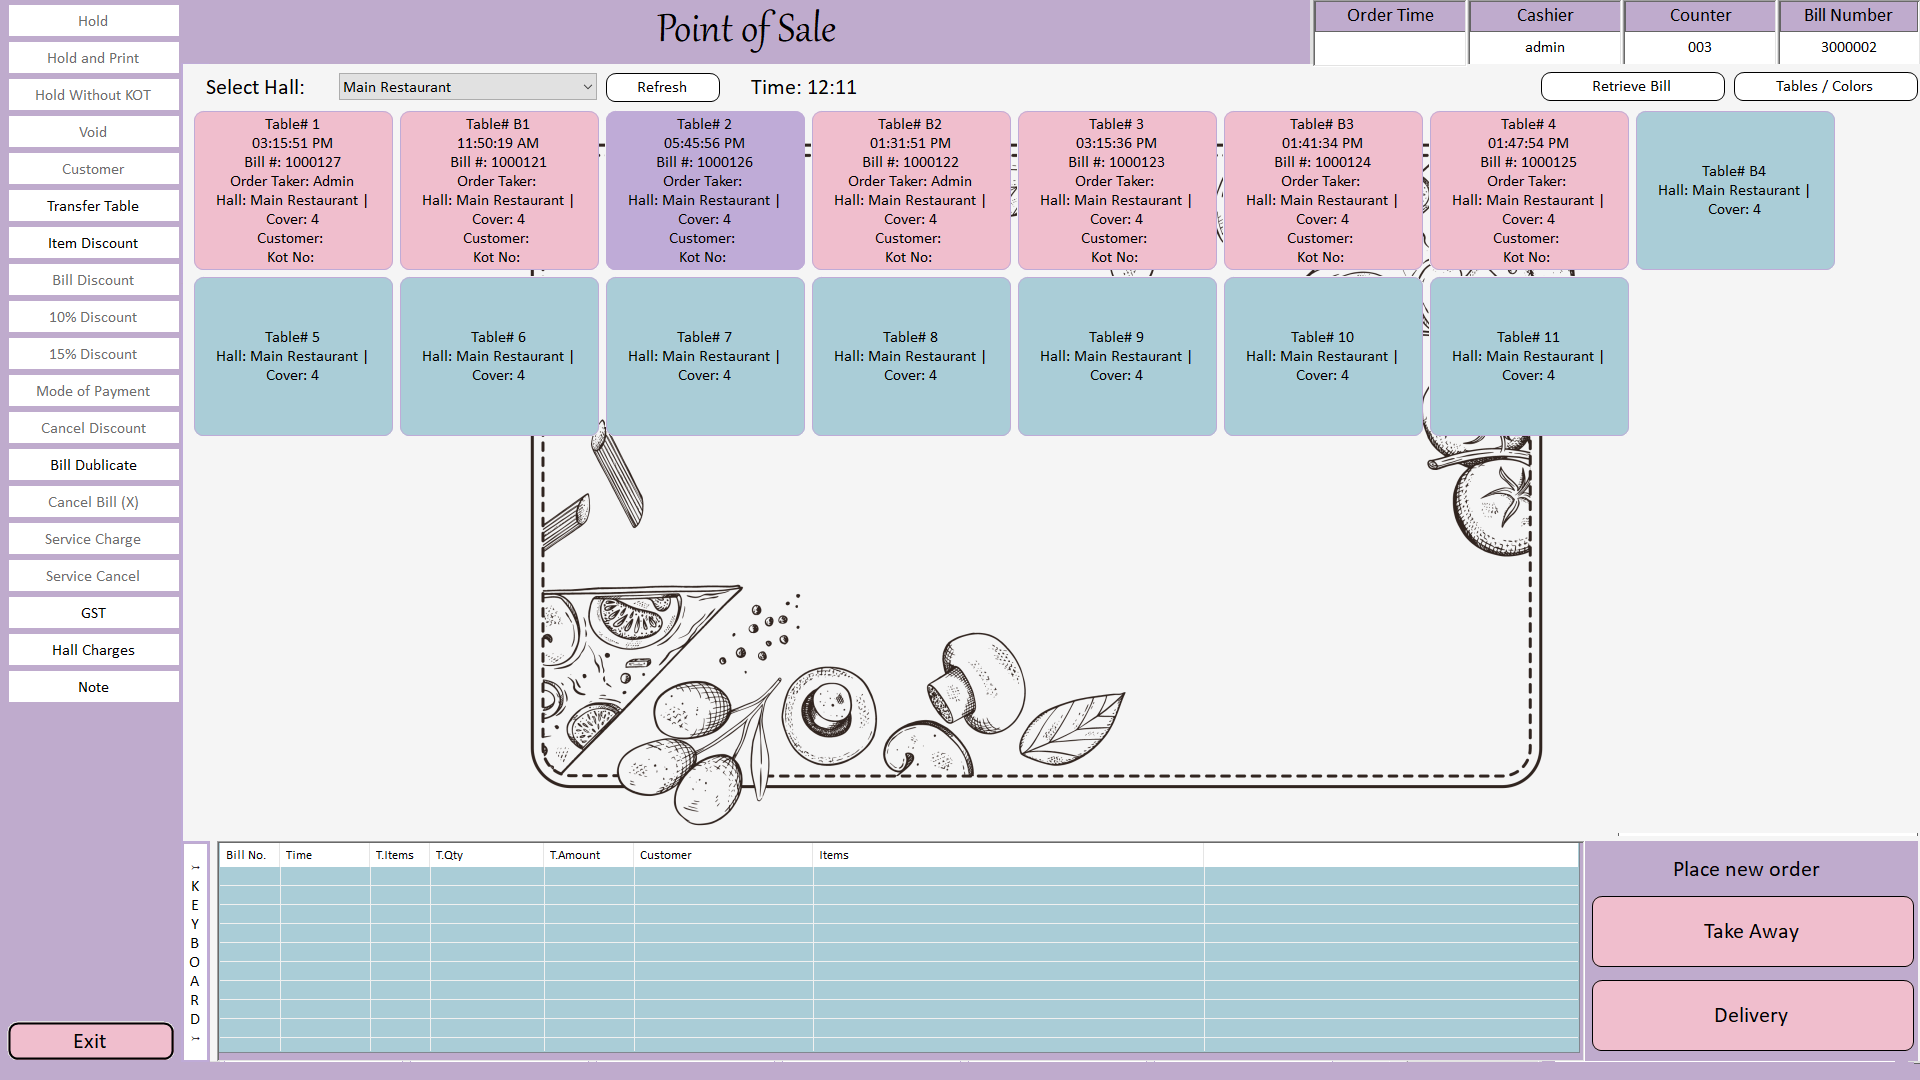Screen dimensions: 1920x1080
Task: Click Service Cancel
Action: tap(94, 576)
